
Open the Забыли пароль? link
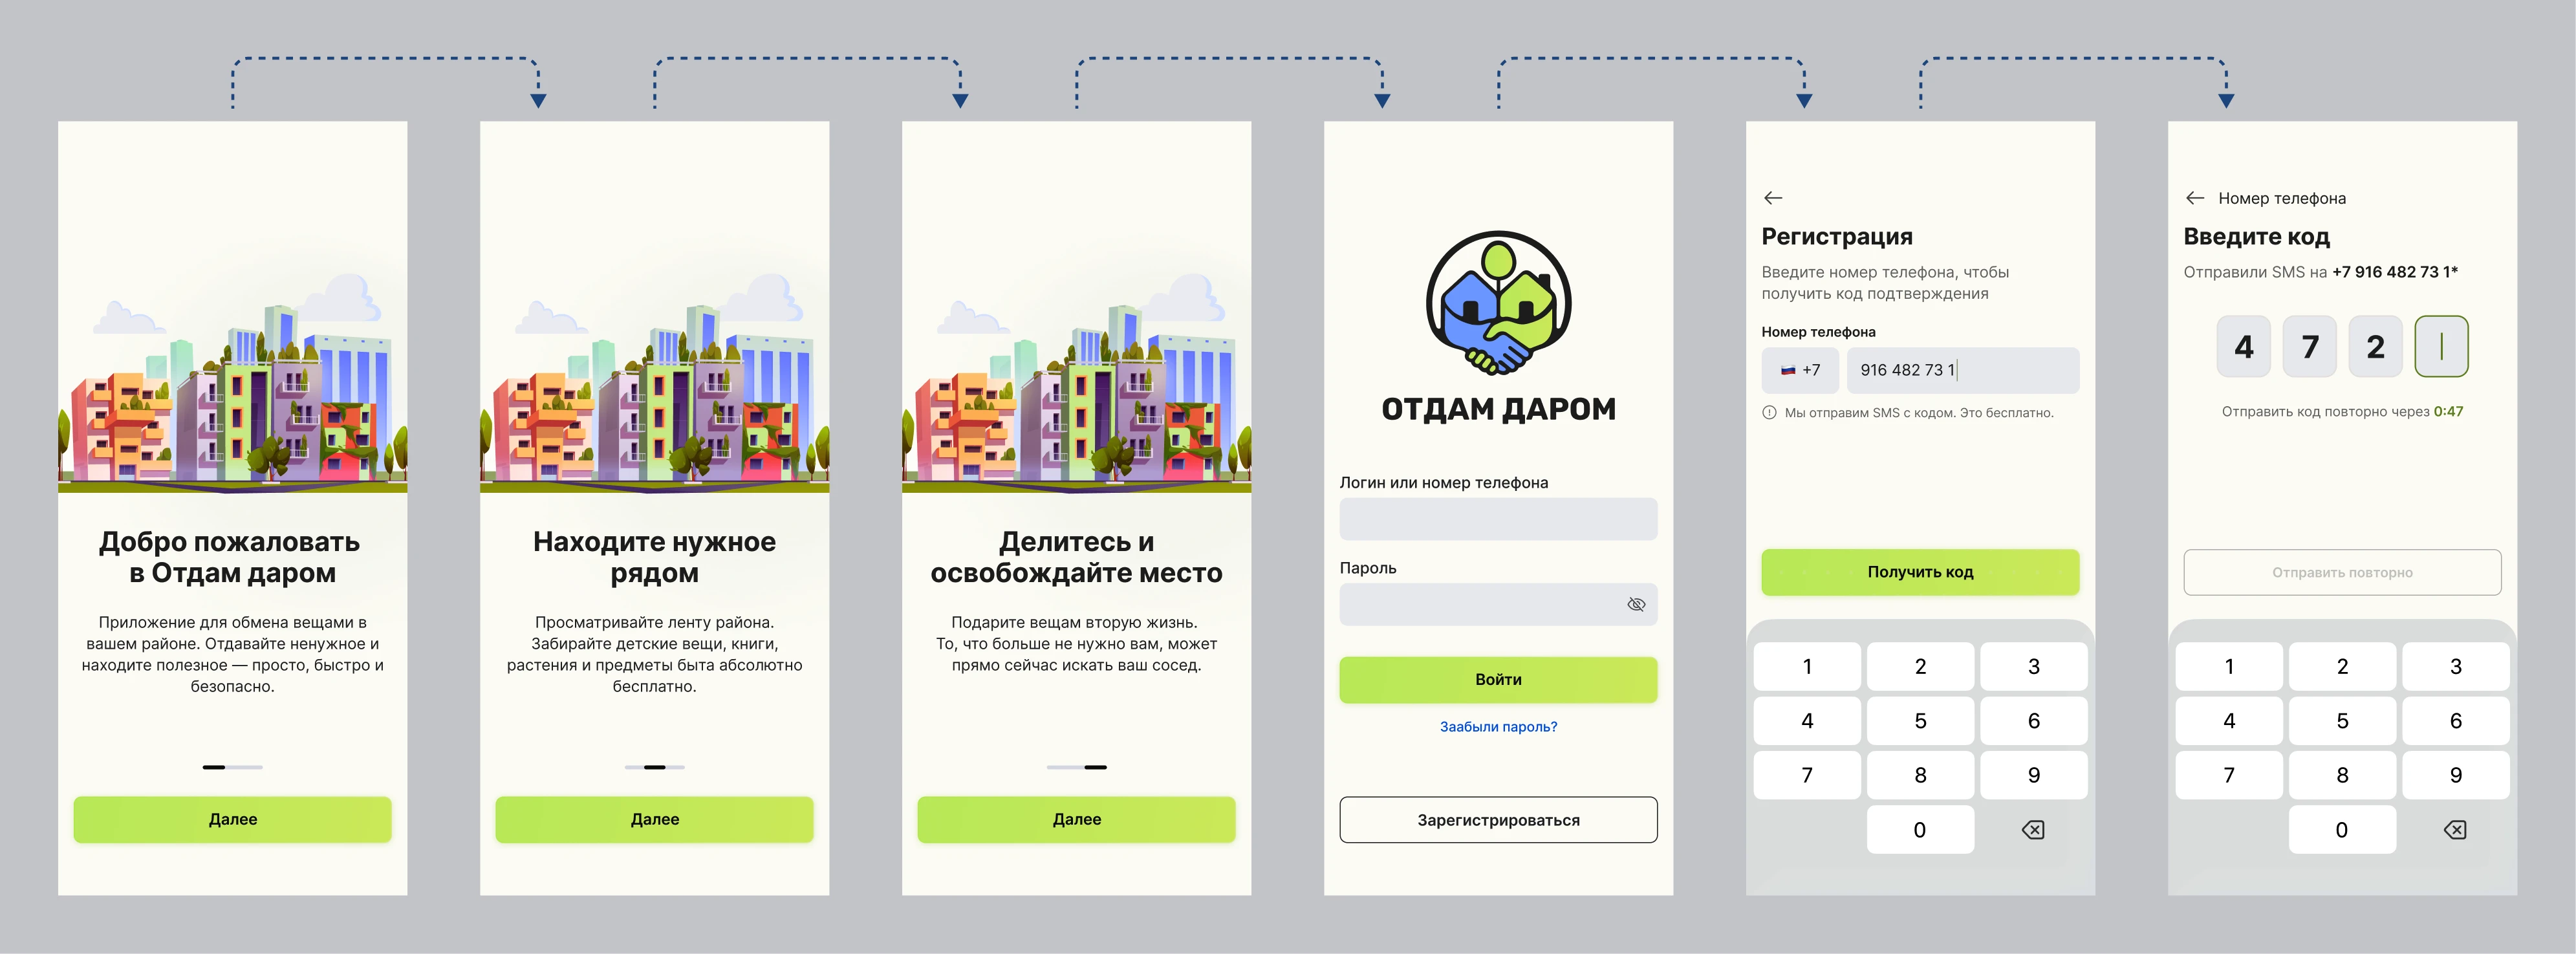point(1498,727)
